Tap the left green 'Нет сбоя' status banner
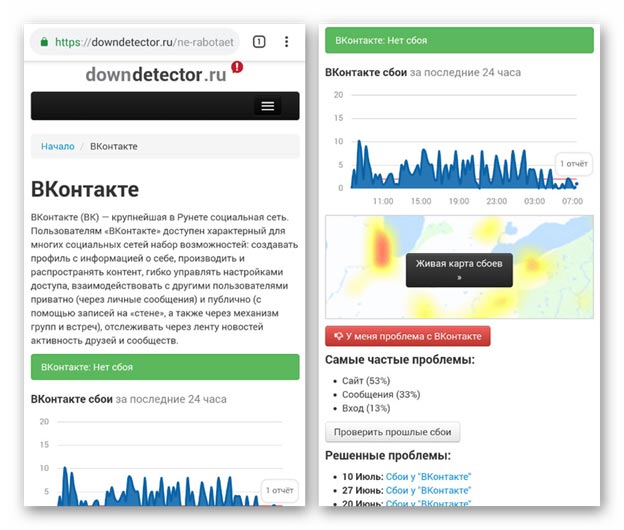Screen dimensions: 624x530 coord(165,367)
